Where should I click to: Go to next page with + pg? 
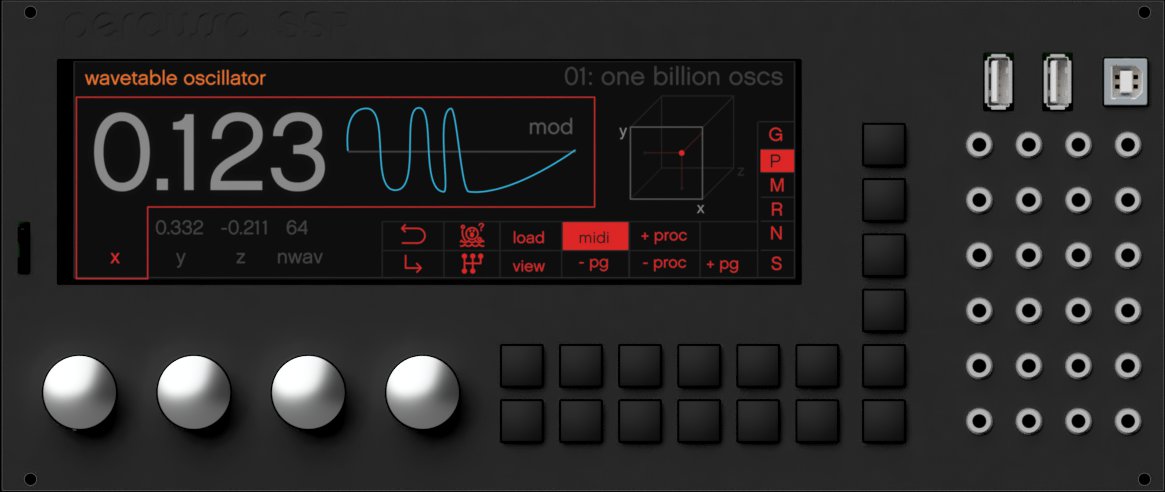[722, 264]
